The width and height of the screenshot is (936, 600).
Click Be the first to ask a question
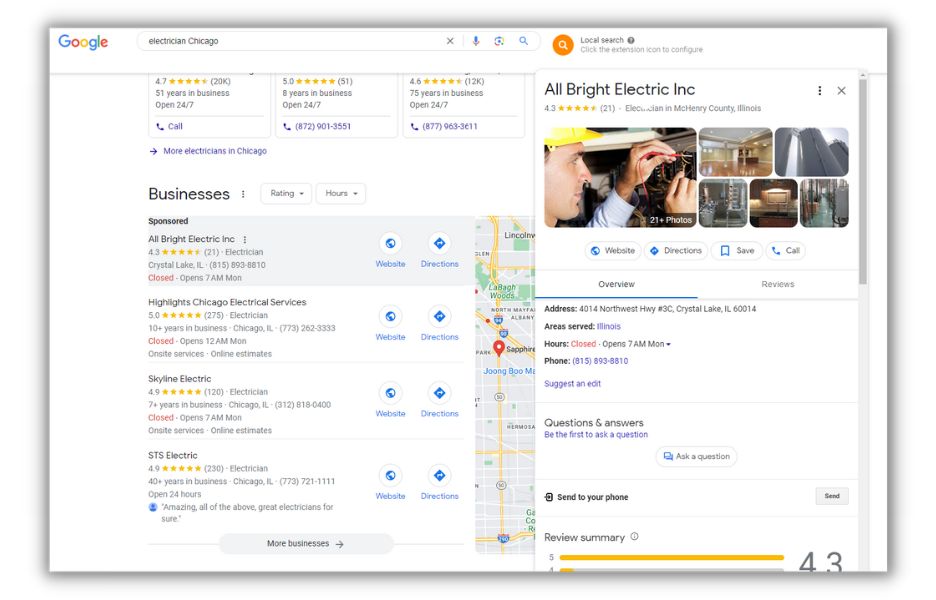click(x=596, y=435)
